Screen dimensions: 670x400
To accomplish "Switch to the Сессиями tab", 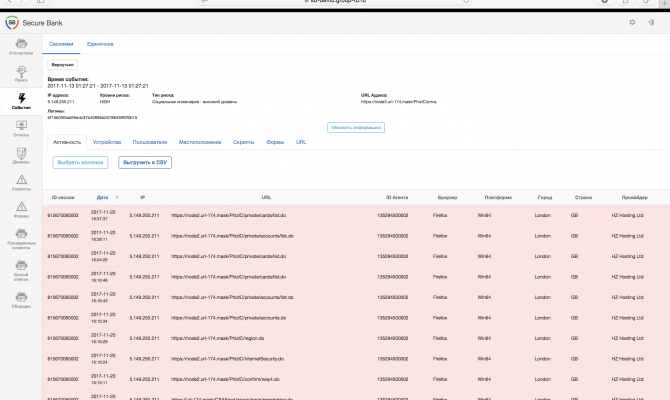I will tap(61, 44).
